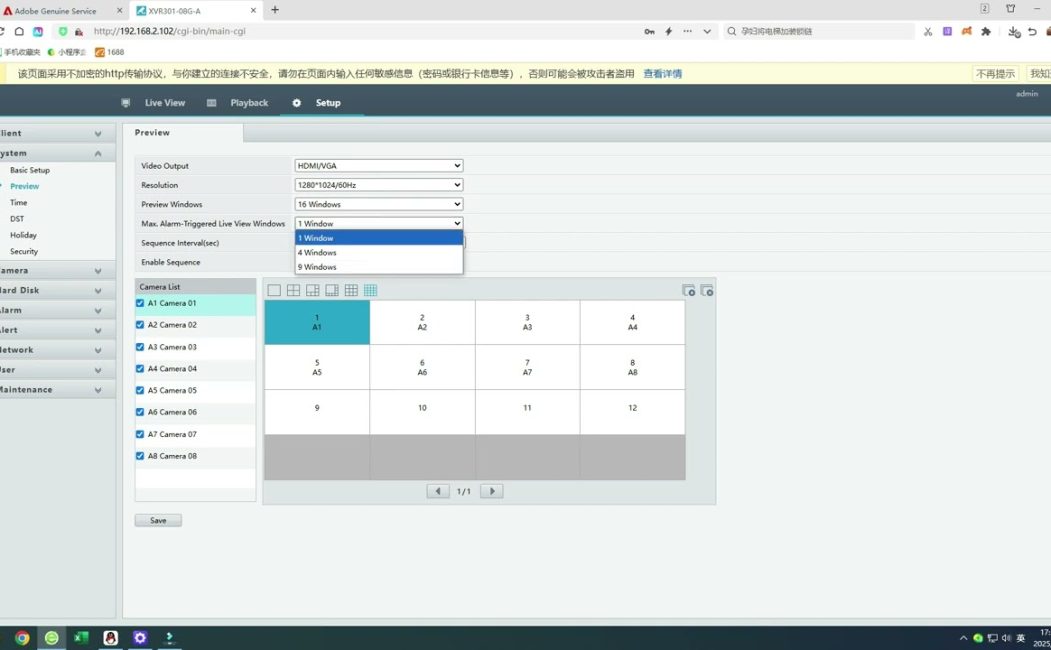Click the Setup gear icon

[x=296, y=103]
